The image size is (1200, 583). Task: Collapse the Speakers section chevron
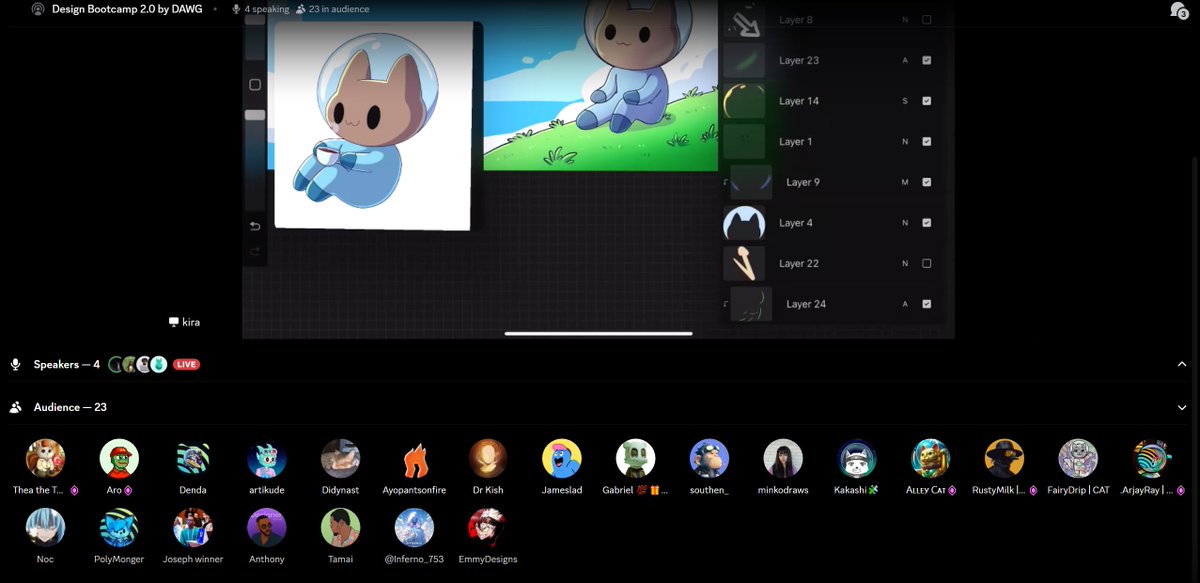[1181, 365]
